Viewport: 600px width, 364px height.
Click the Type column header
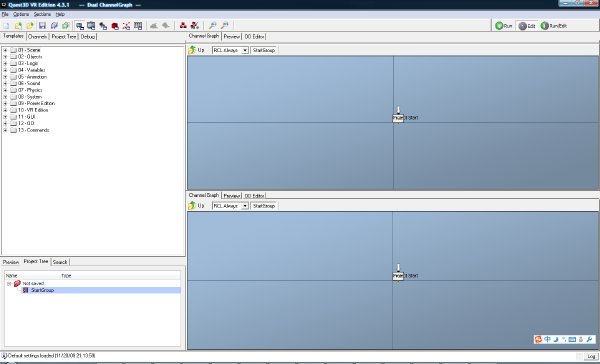(x=121, y=276)
